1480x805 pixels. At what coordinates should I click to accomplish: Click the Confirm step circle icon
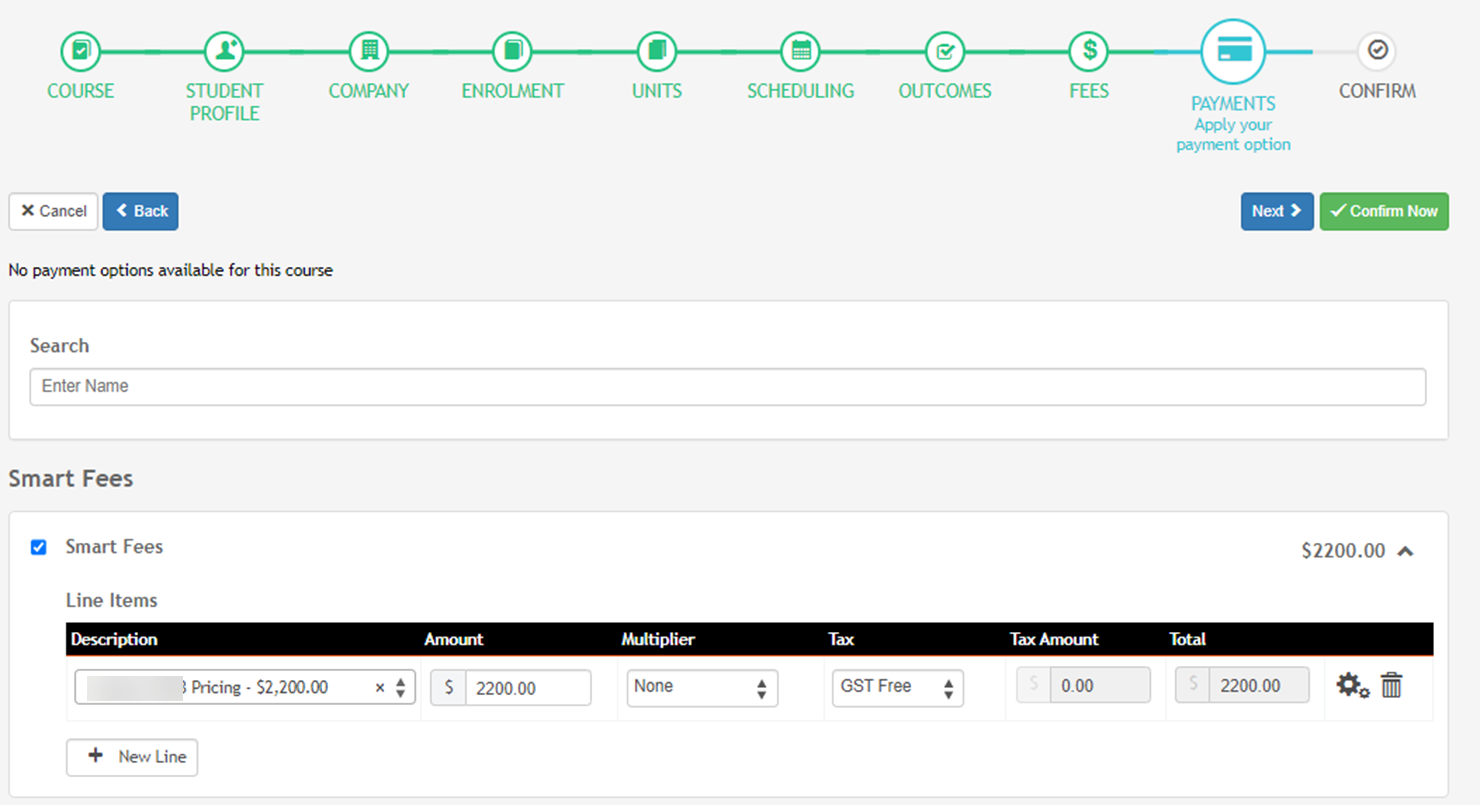[x=1377, y=50]
